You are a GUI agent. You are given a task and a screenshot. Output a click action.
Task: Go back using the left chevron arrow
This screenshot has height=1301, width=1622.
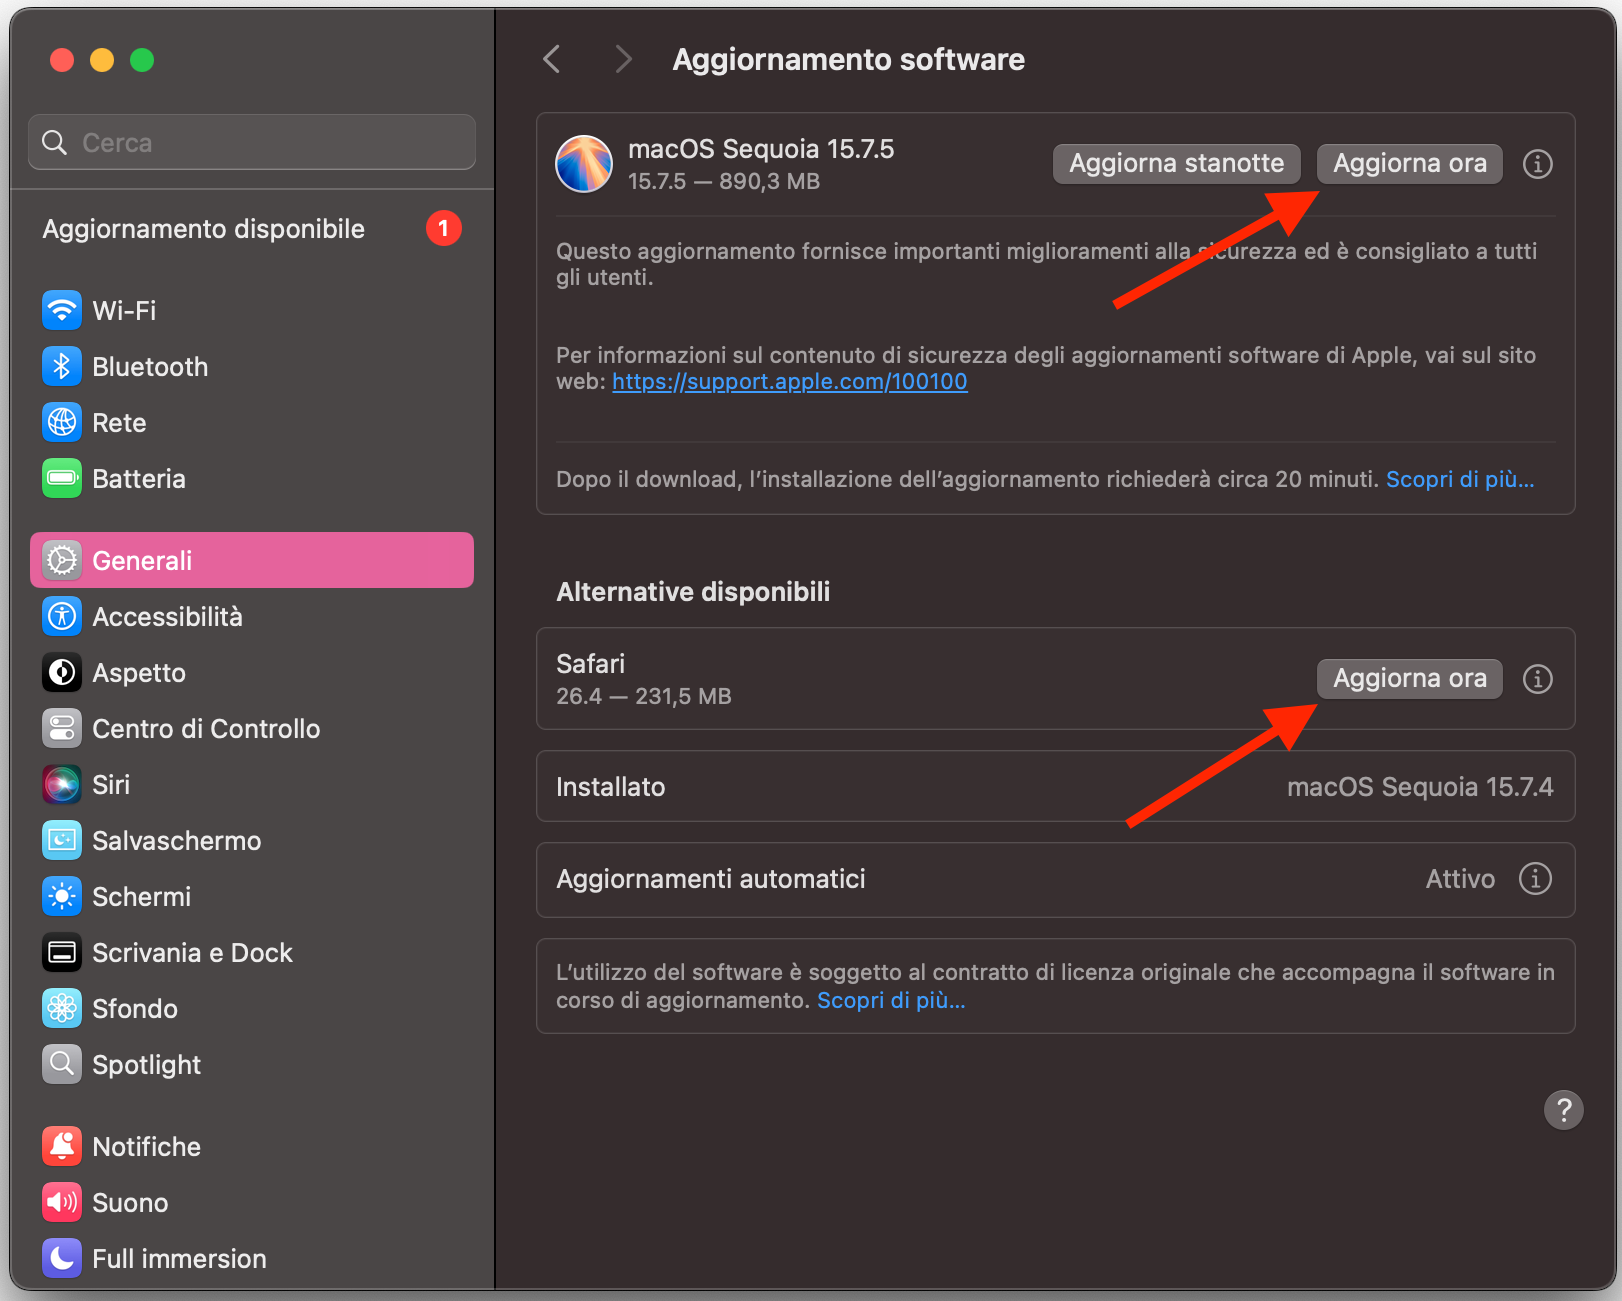click(551, 59)
